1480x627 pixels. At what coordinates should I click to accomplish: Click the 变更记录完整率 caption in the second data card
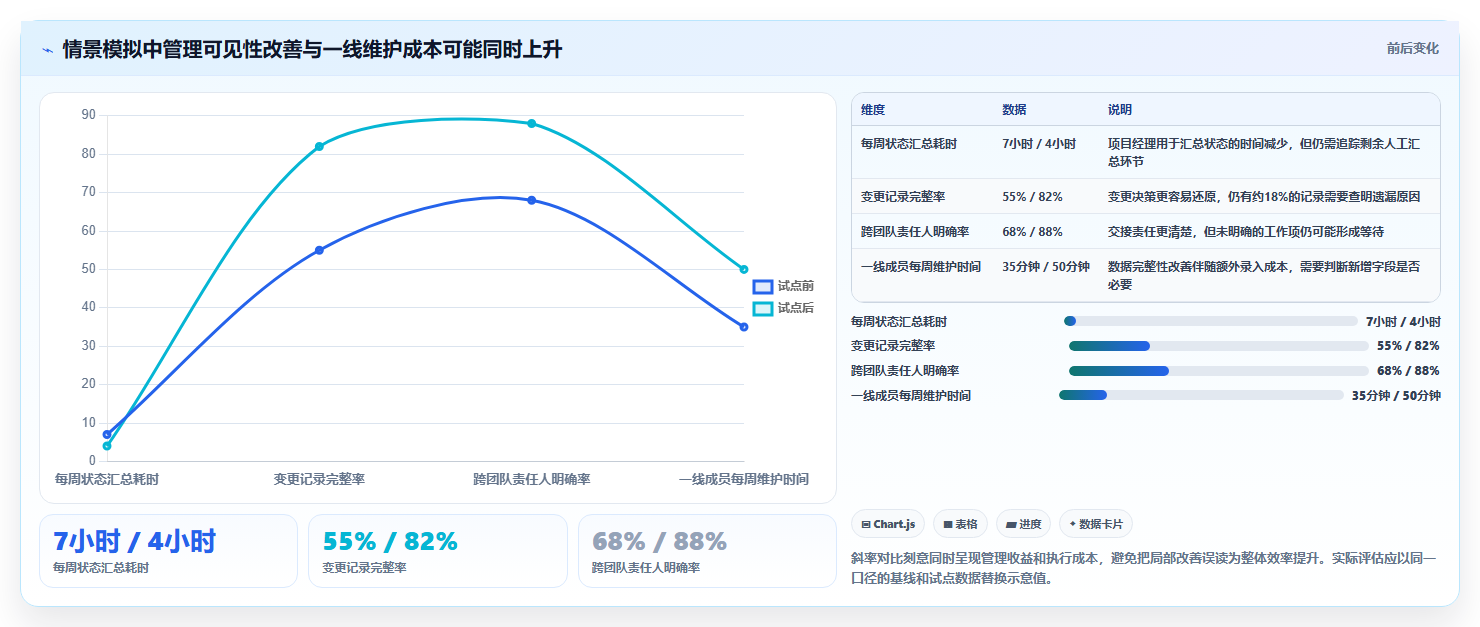pos(364,568)
